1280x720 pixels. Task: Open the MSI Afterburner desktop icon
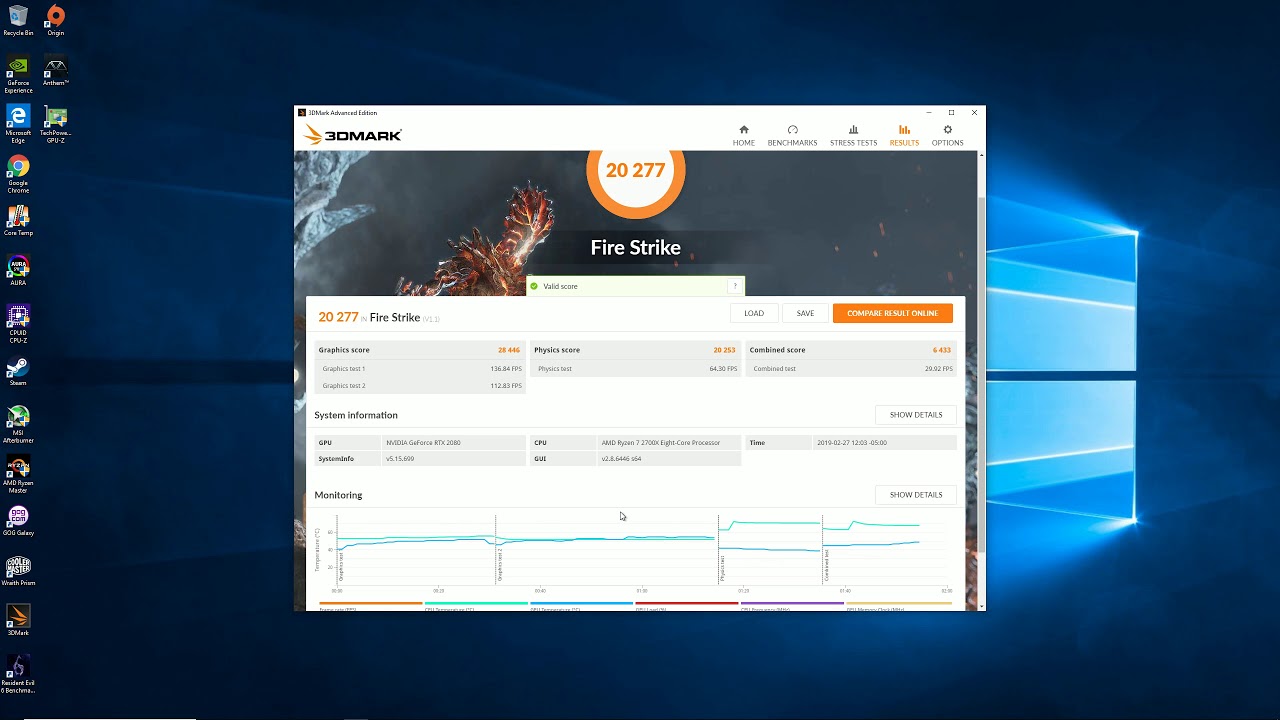pos(18,424)
